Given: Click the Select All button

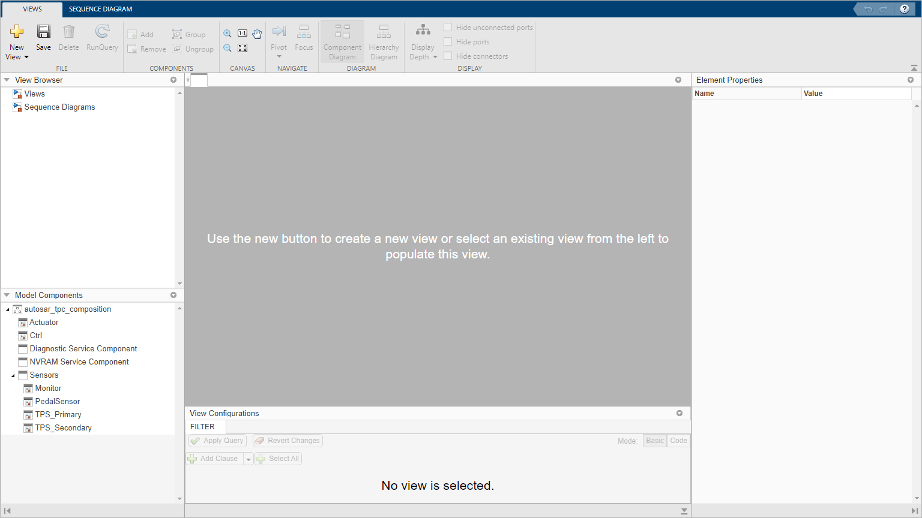Looking at the screenshot, I should (278, 459).
